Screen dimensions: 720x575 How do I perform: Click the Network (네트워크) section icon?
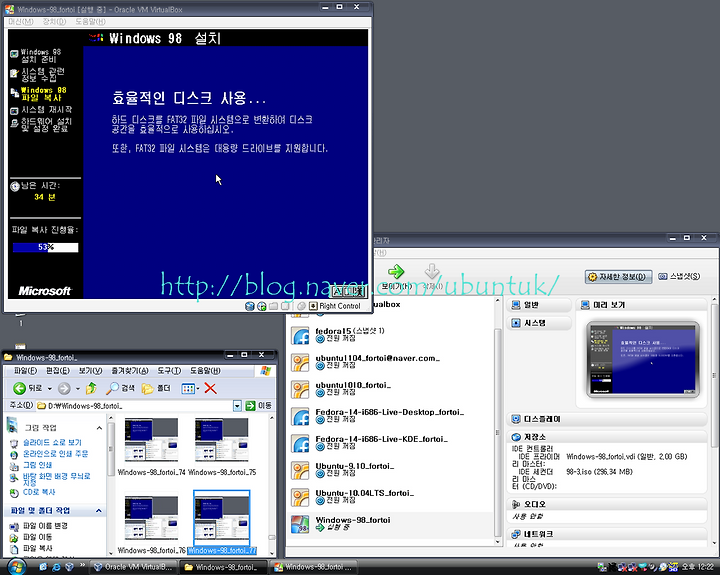coord(516,534)
